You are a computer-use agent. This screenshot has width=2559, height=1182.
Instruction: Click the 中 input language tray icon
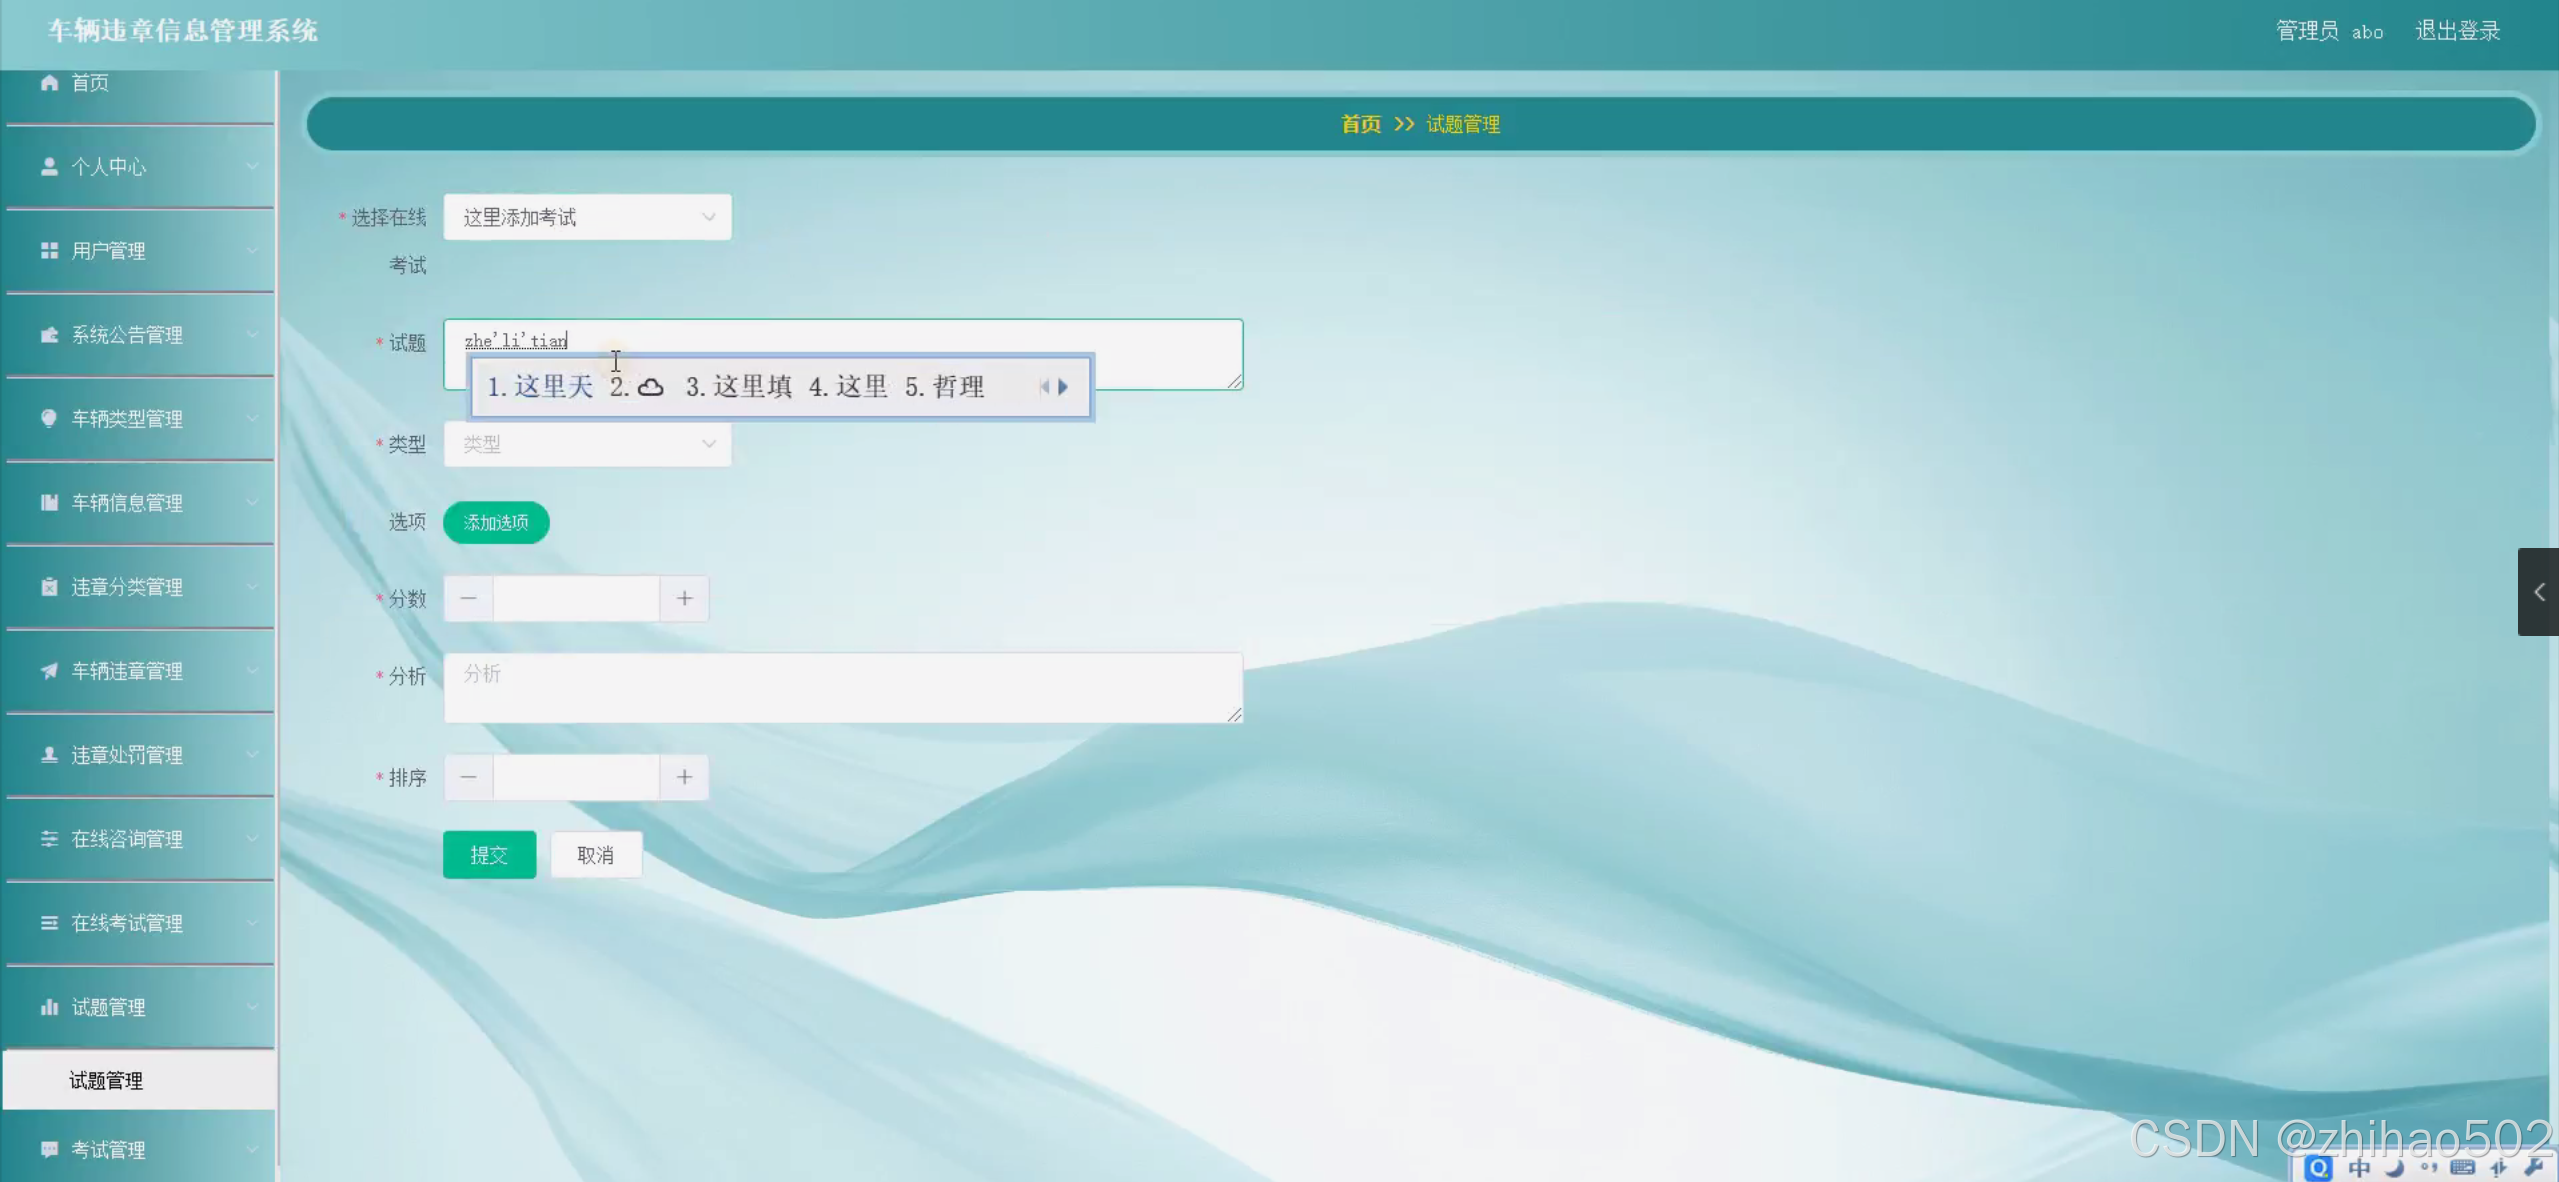[x=2359, y=1168]
